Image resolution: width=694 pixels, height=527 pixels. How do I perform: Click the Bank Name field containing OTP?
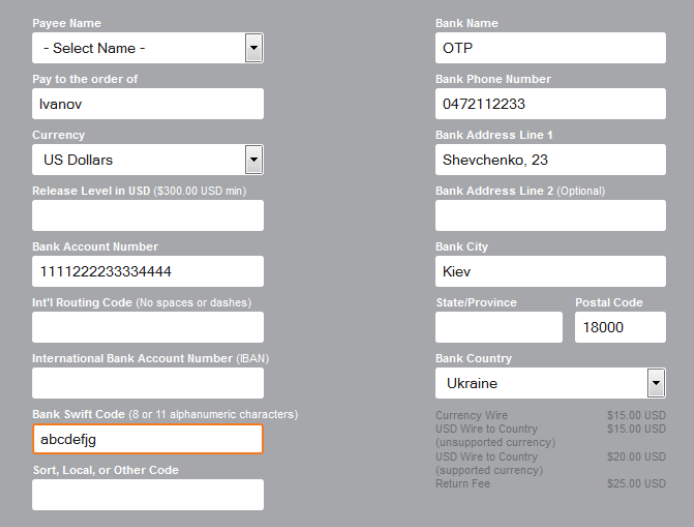pyautogui.click(x=550, y=48)
